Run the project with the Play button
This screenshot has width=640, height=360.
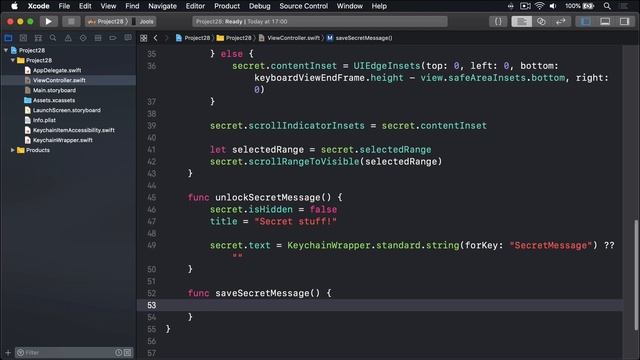pyautogui.click(x=48, y=22)
